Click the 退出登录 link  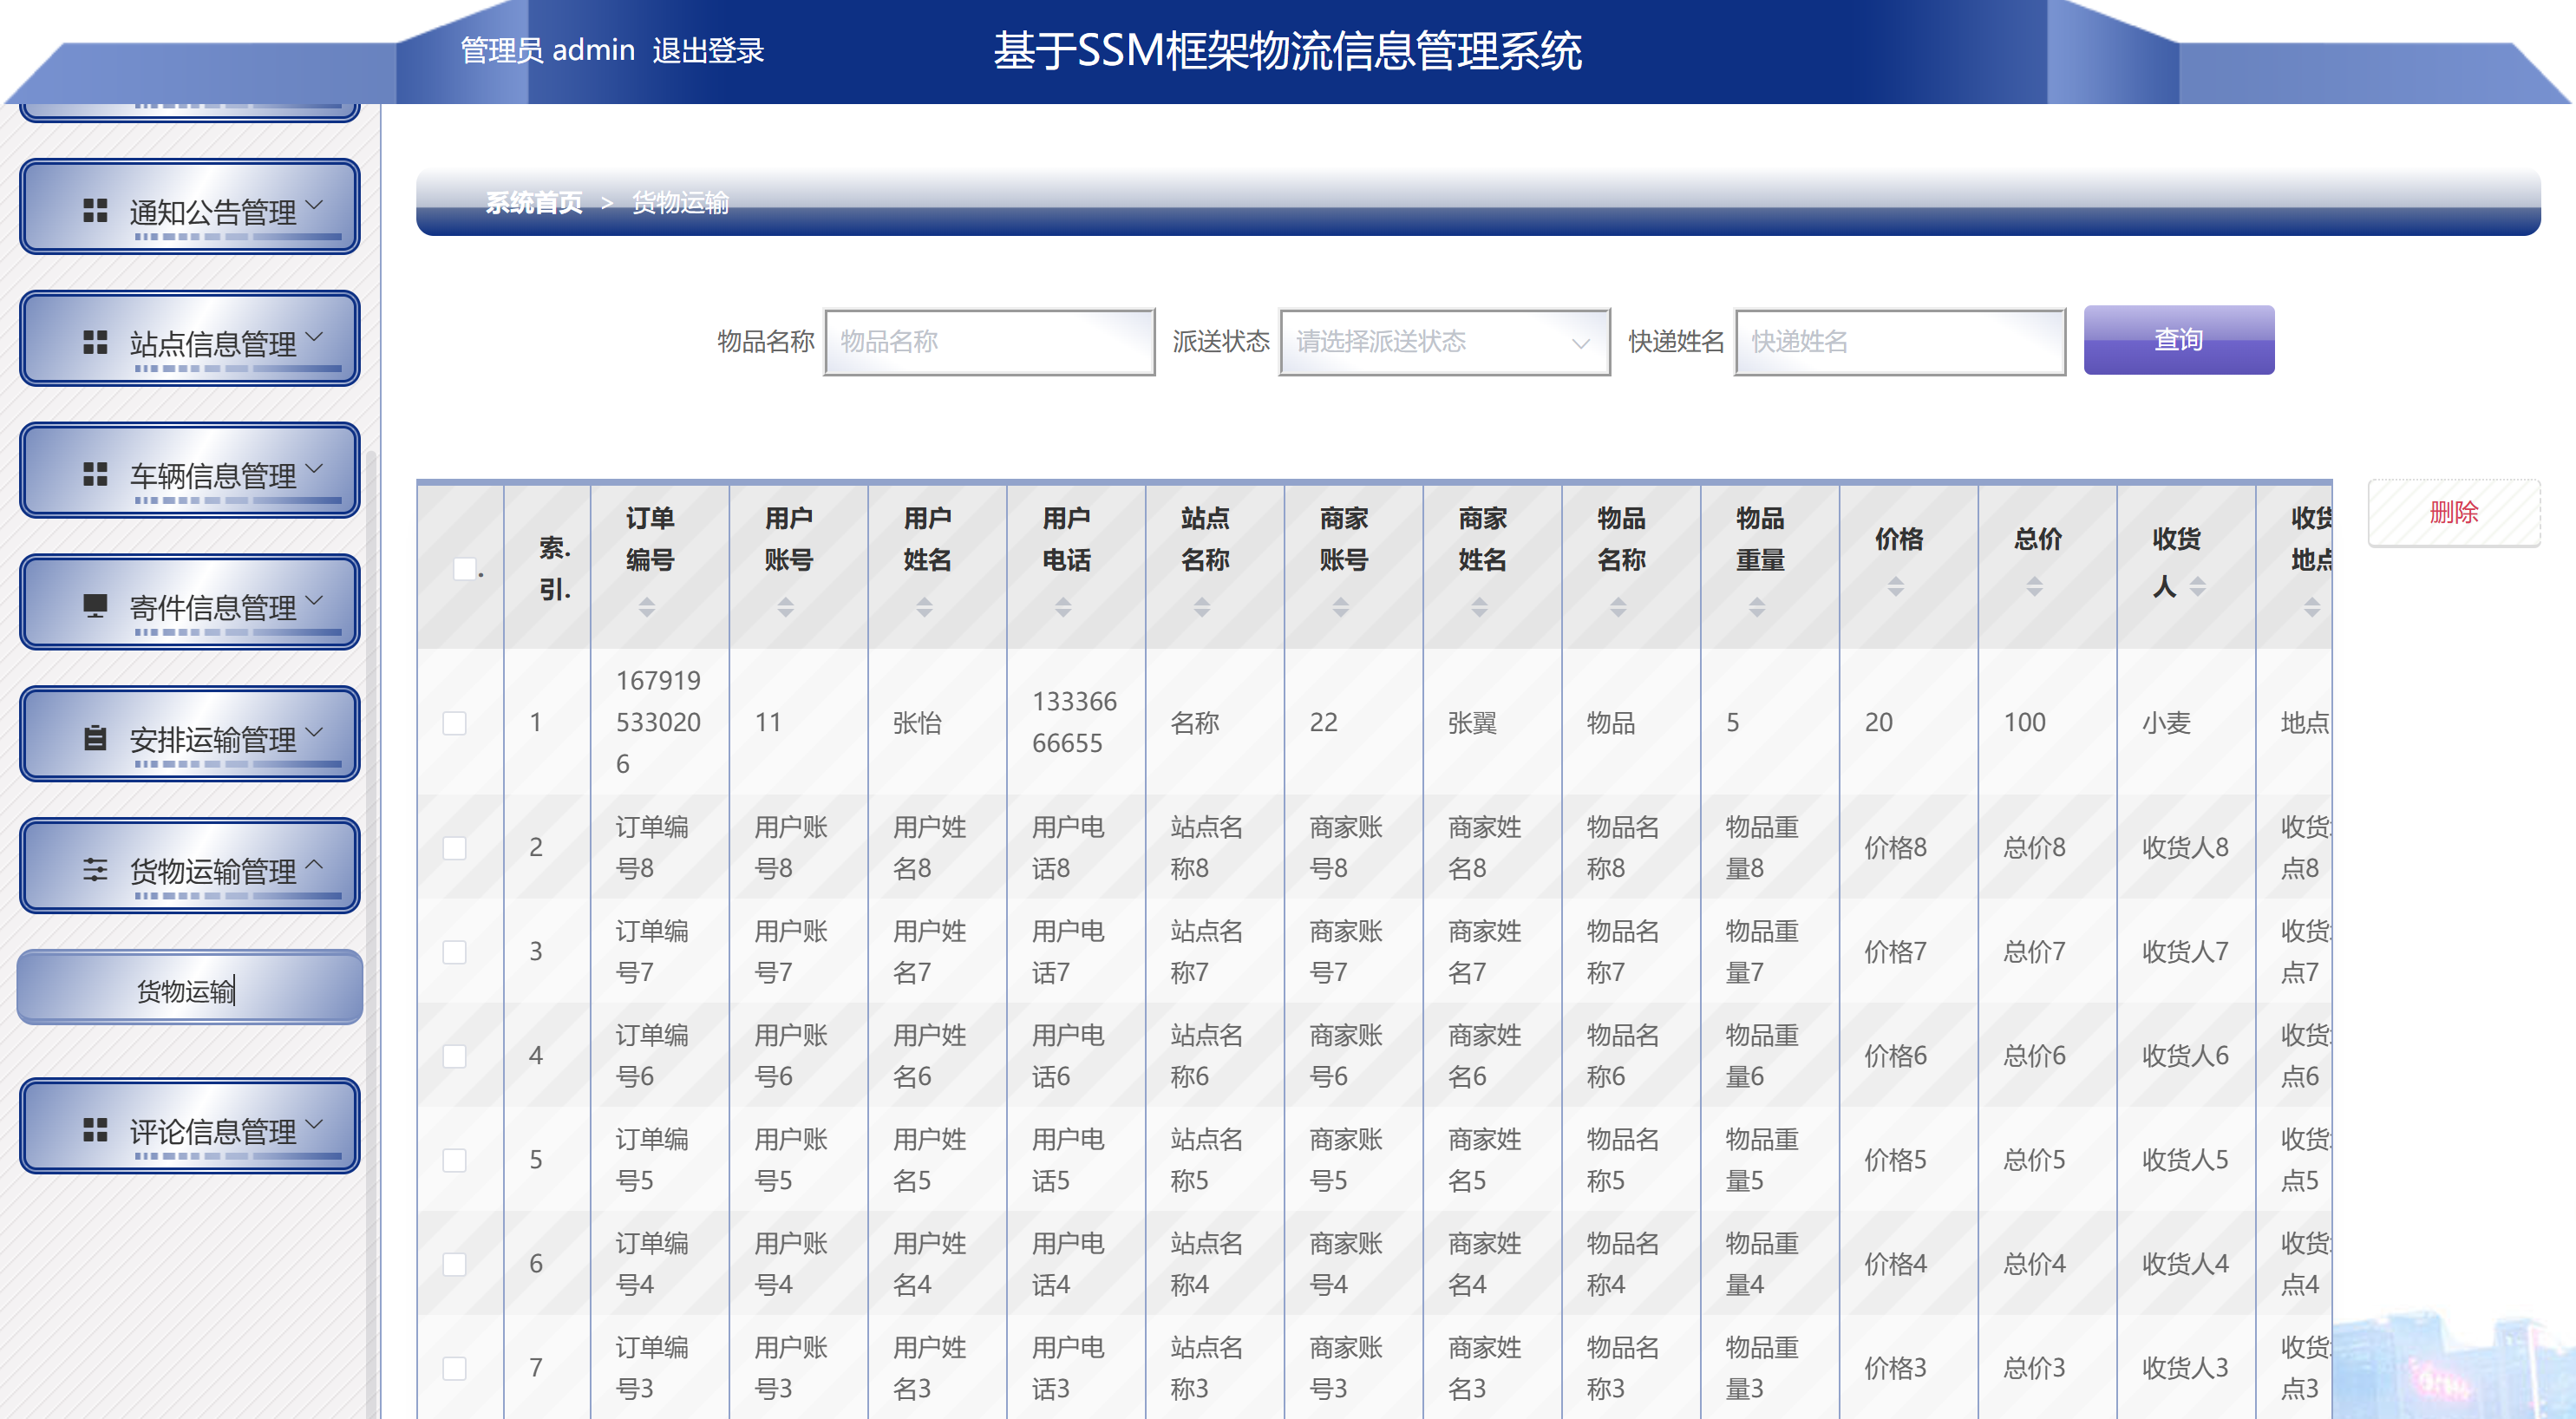coord(708,50)
